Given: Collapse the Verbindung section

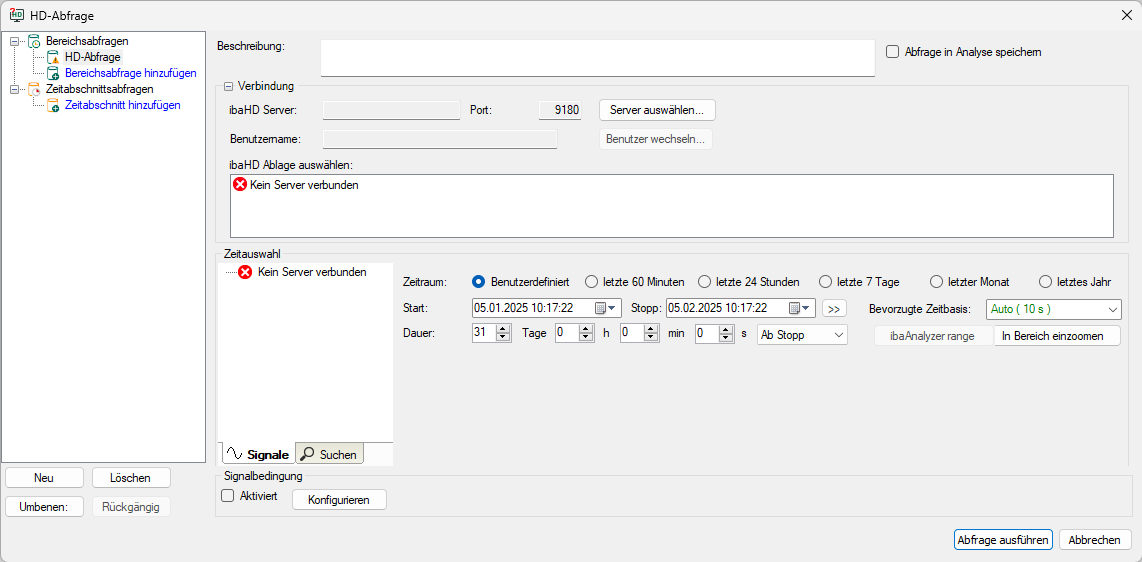Looking at the screenshot, I should (x=228, y=86).
